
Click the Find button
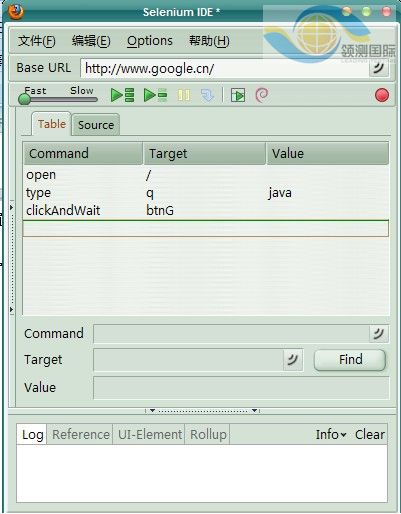pos(350,360)
